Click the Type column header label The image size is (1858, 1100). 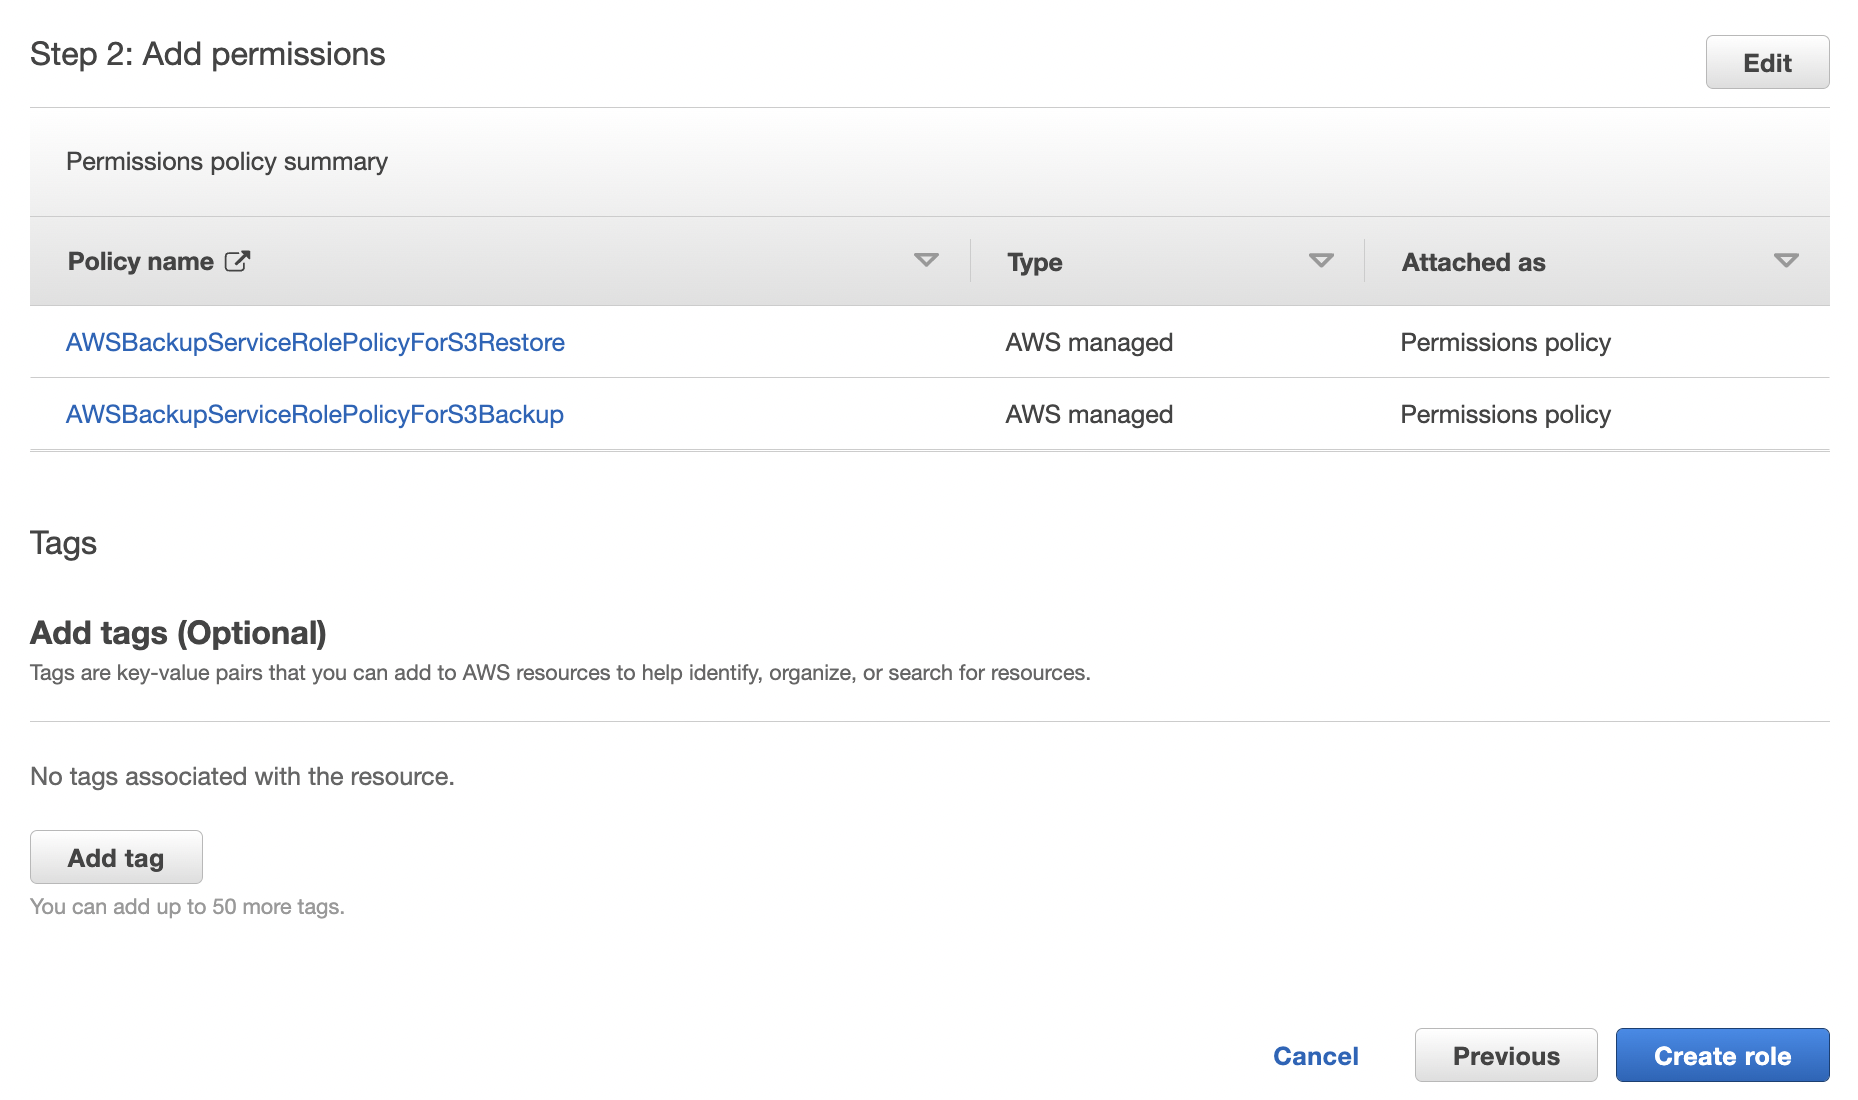(x=1034, y=263)
